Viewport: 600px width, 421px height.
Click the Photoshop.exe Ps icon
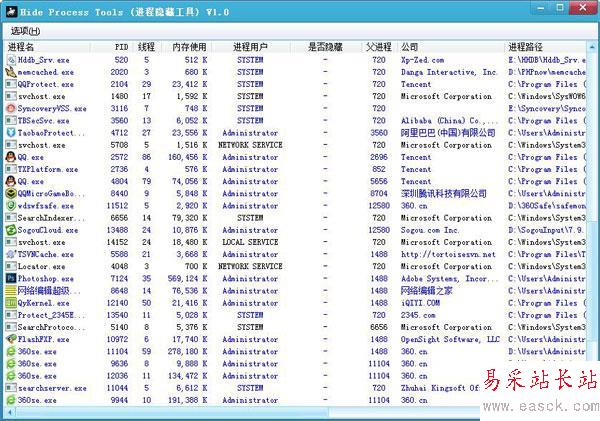(x=11, y=279)
